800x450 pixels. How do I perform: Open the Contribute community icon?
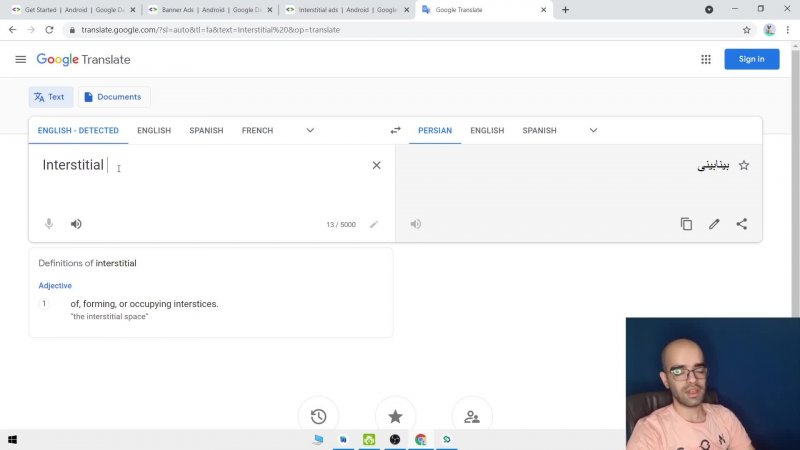[472, 416]
